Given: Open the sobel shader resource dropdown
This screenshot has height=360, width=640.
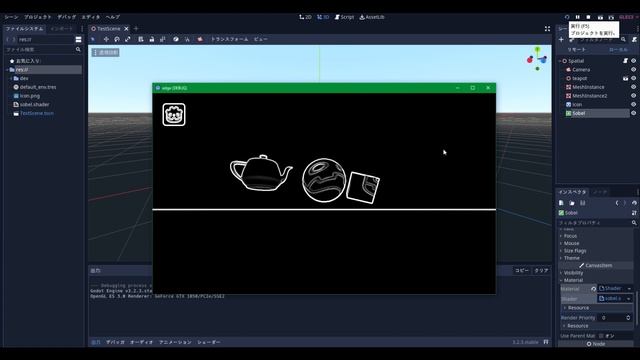Looking at the screenshot, I should [x=628, y=299].
